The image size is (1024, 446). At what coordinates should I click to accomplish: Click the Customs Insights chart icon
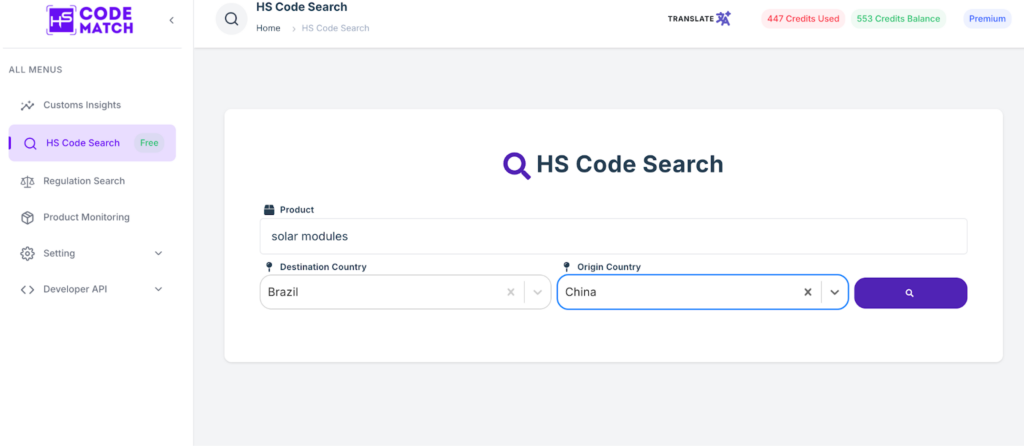[27, 105]
